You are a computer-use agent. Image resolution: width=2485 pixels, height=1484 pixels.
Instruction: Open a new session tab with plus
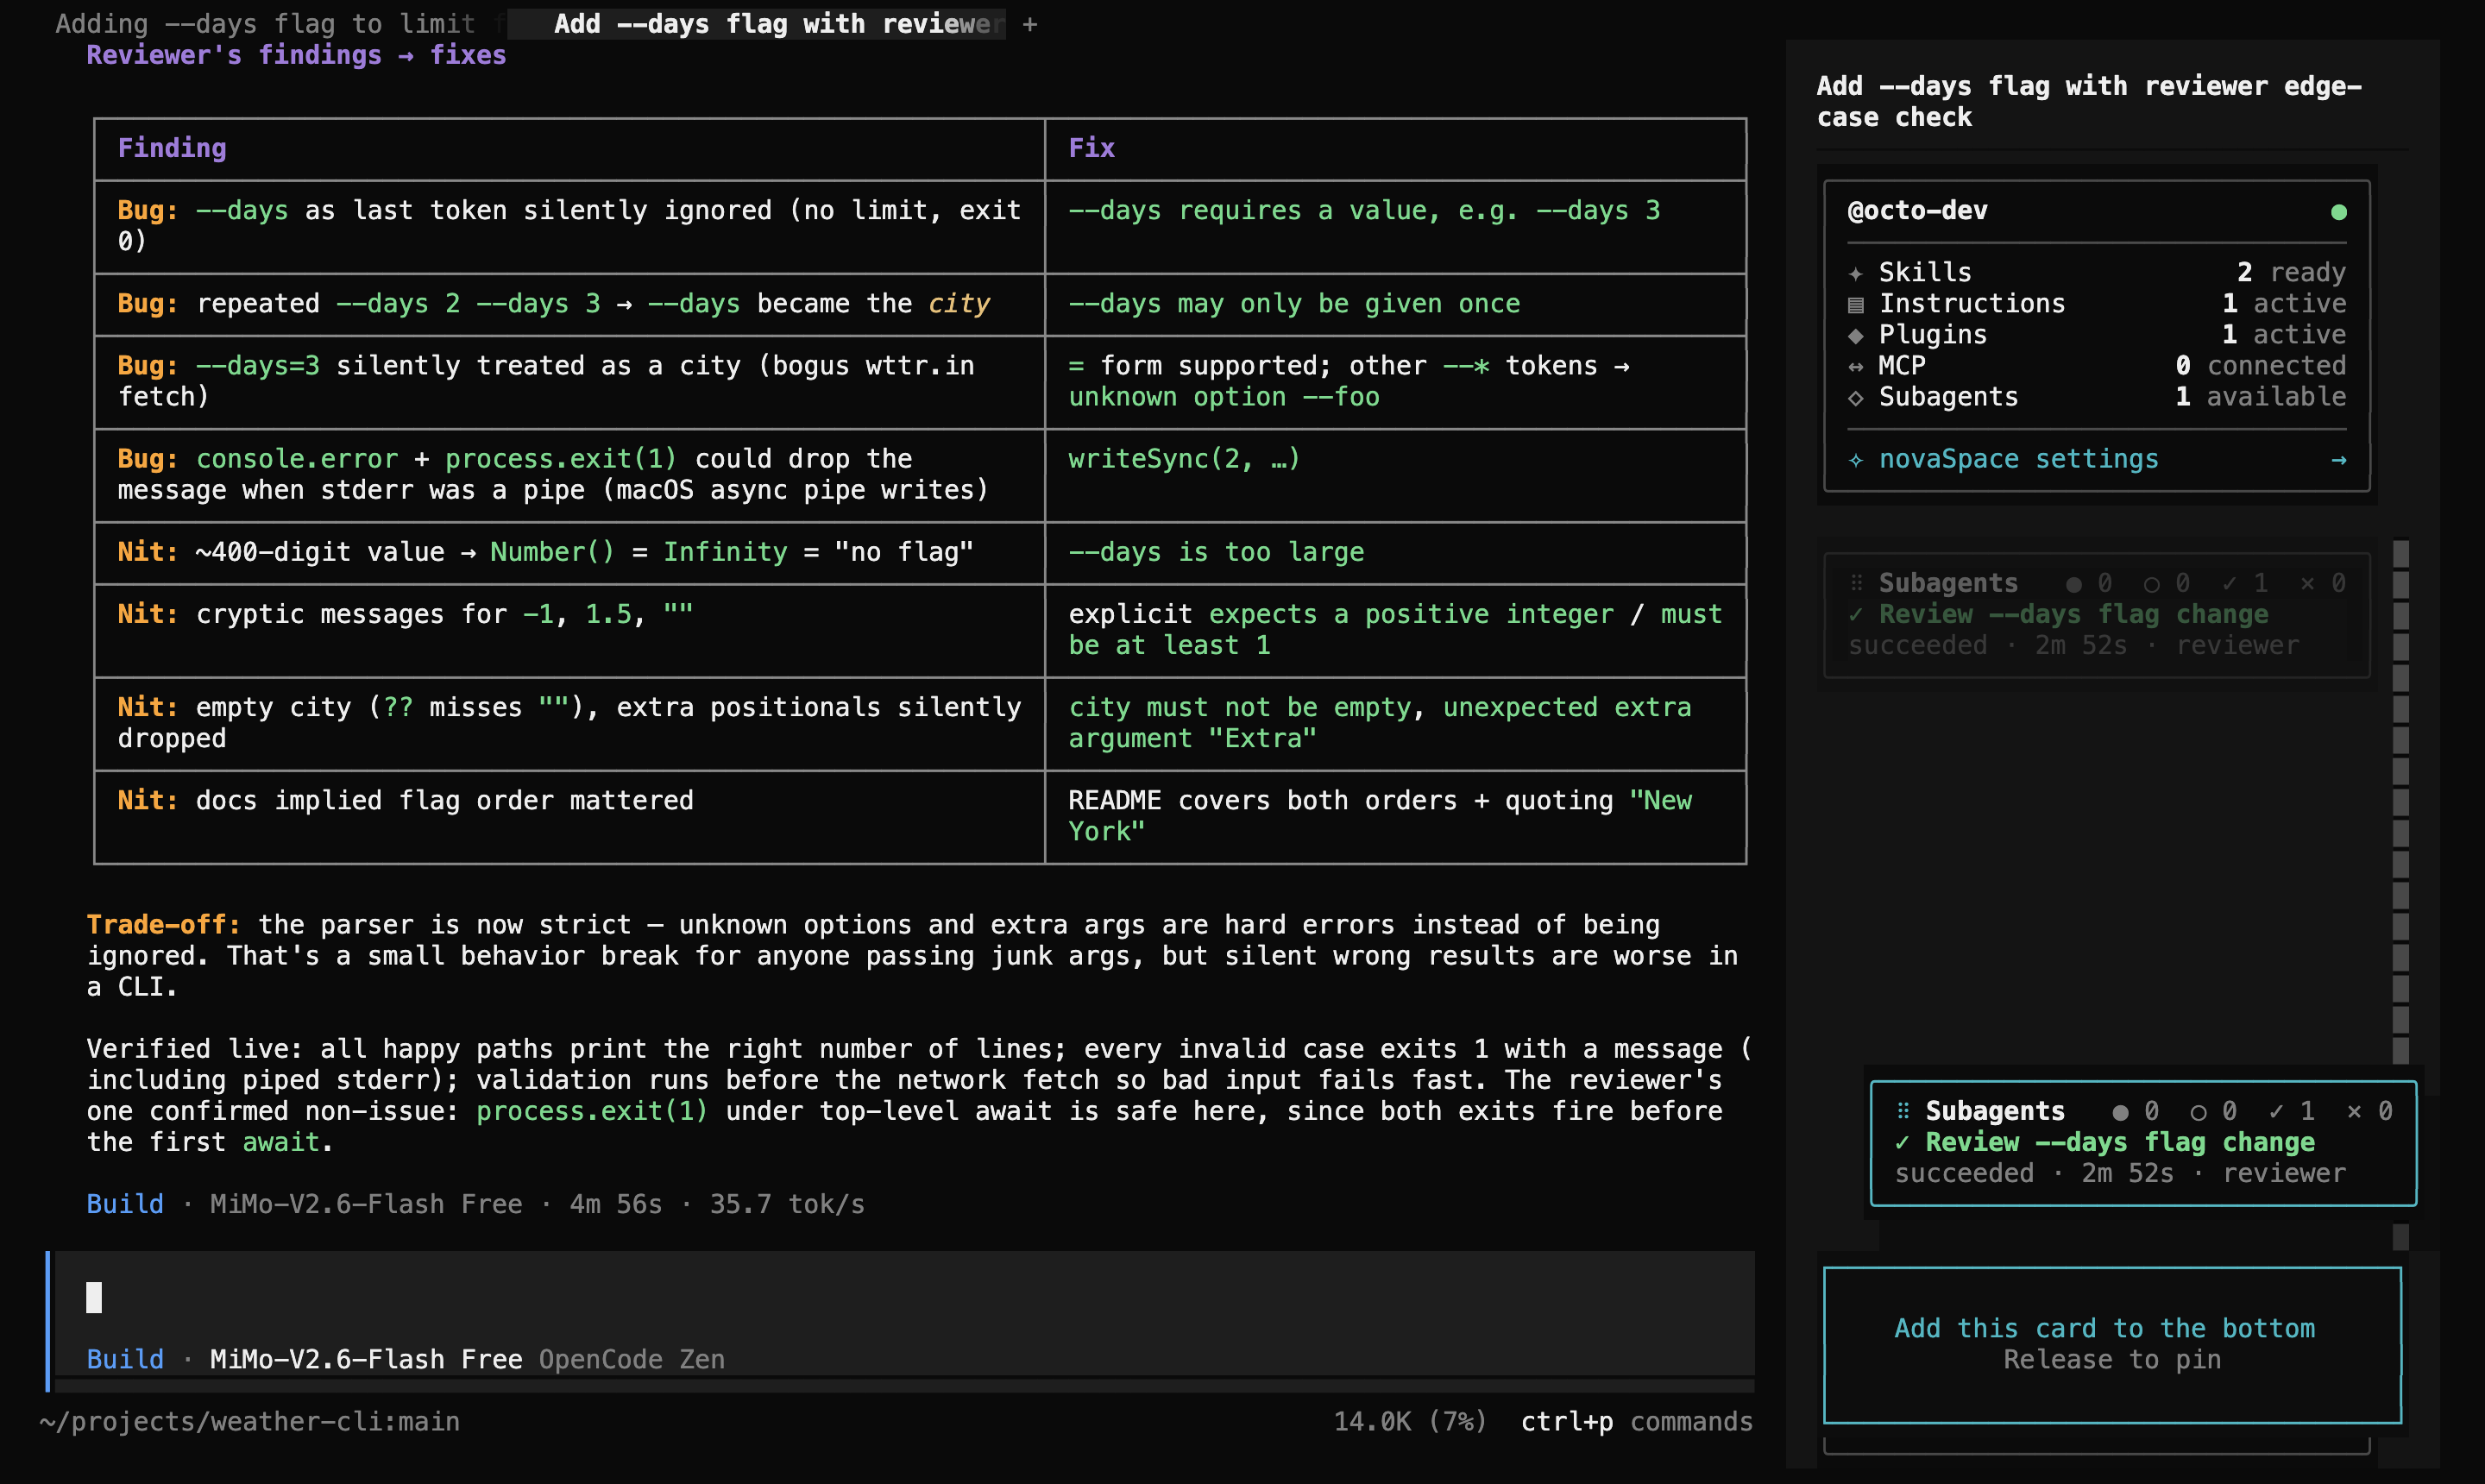coord(1030,23)
